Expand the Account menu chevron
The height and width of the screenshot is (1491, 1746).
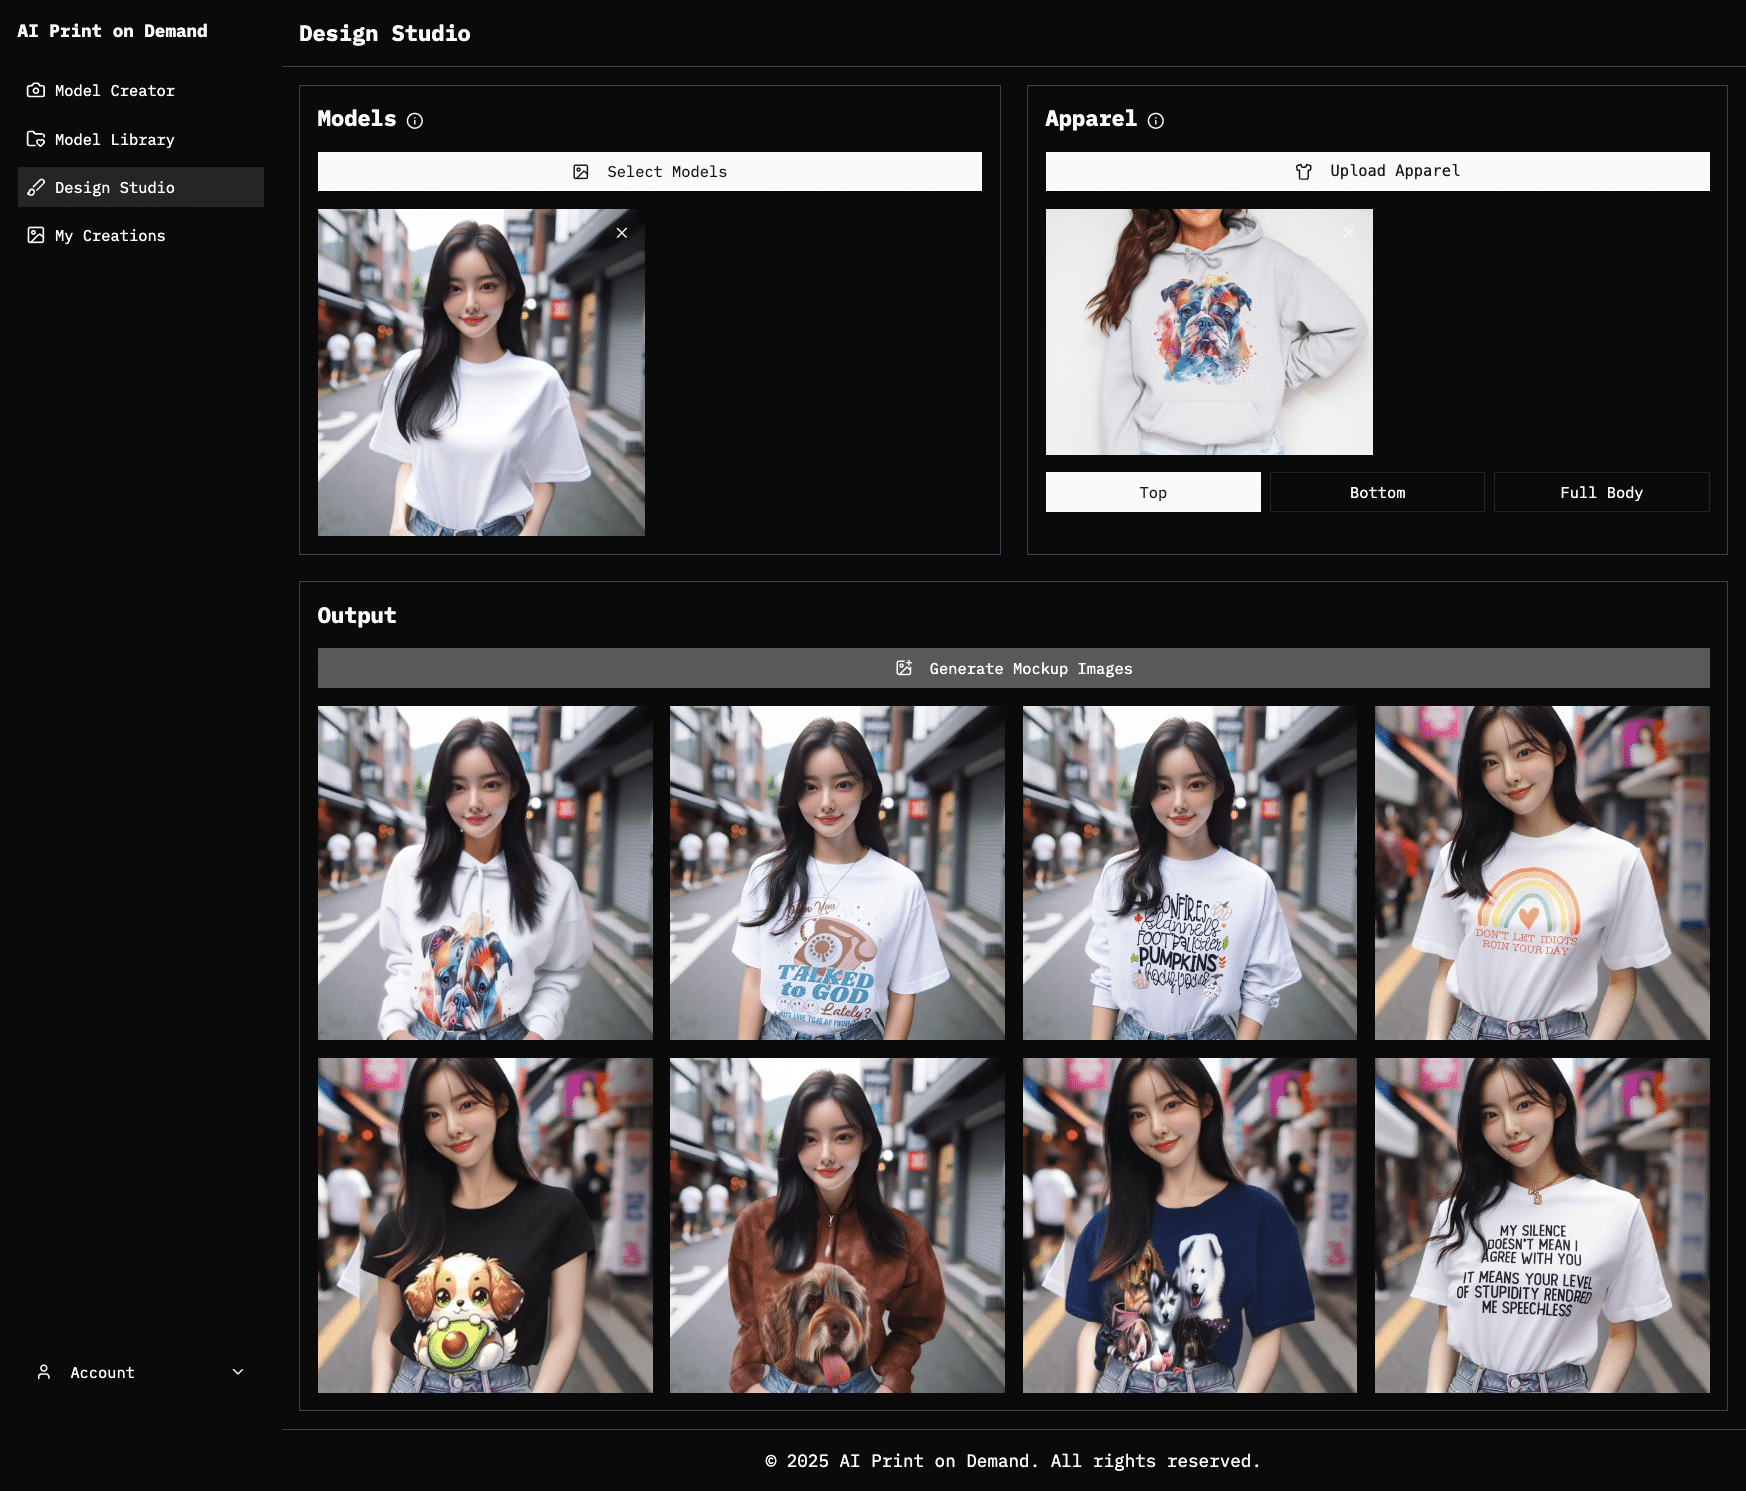(x=238, y=1372)
